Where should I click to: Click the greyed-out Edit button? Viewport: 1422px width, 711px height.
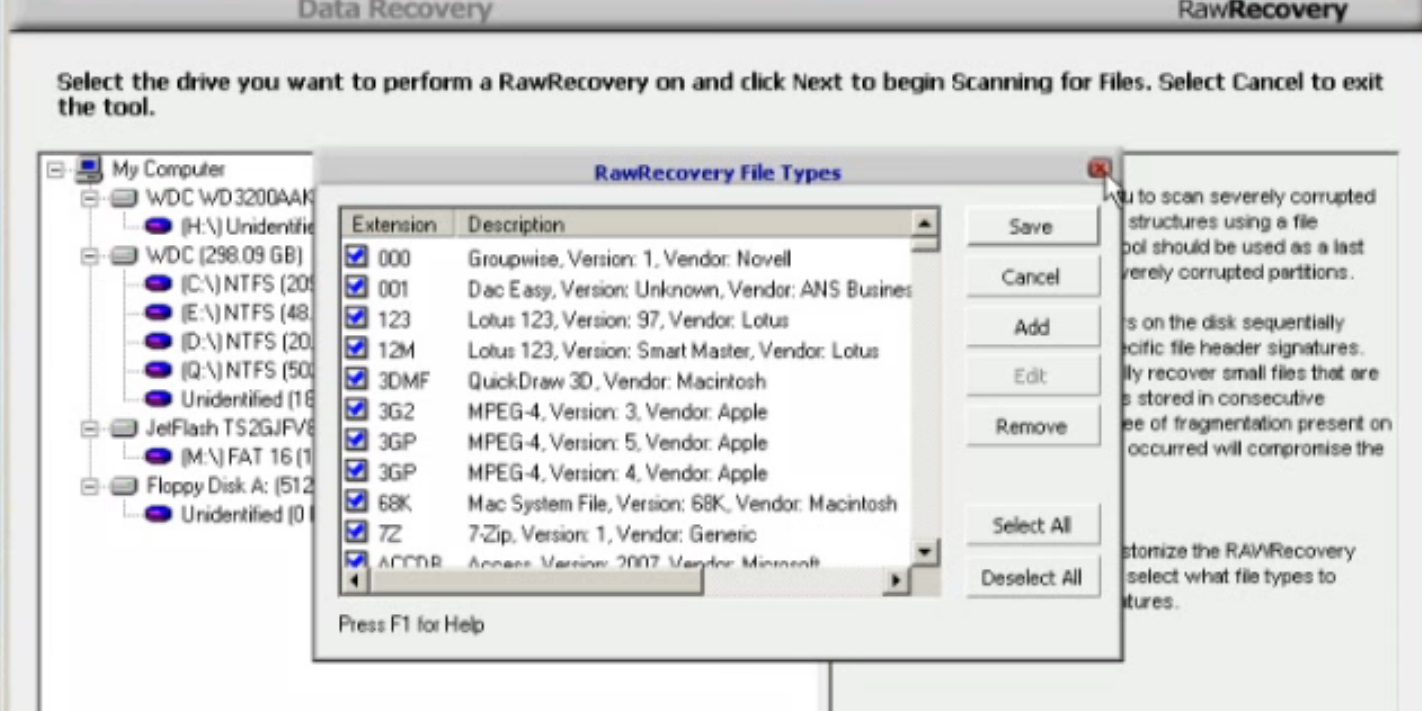[1032, 377]
